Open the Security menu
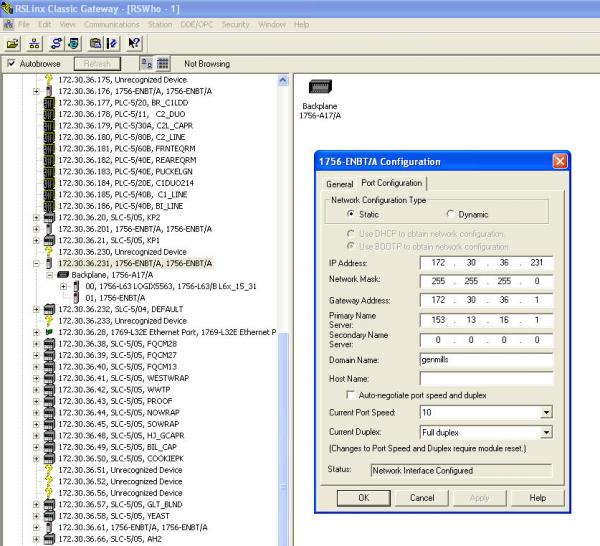Image resolution: width=600 pixels, height=546 pixels. tap(235, 24)
